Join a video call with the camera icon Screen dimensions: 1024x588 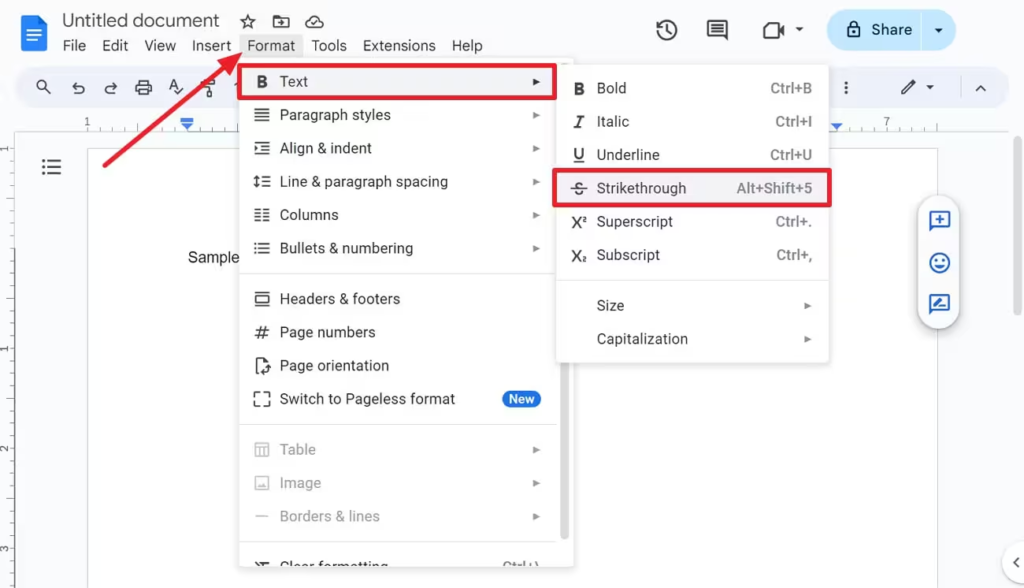pyautogui.click(x=771, y=30)
